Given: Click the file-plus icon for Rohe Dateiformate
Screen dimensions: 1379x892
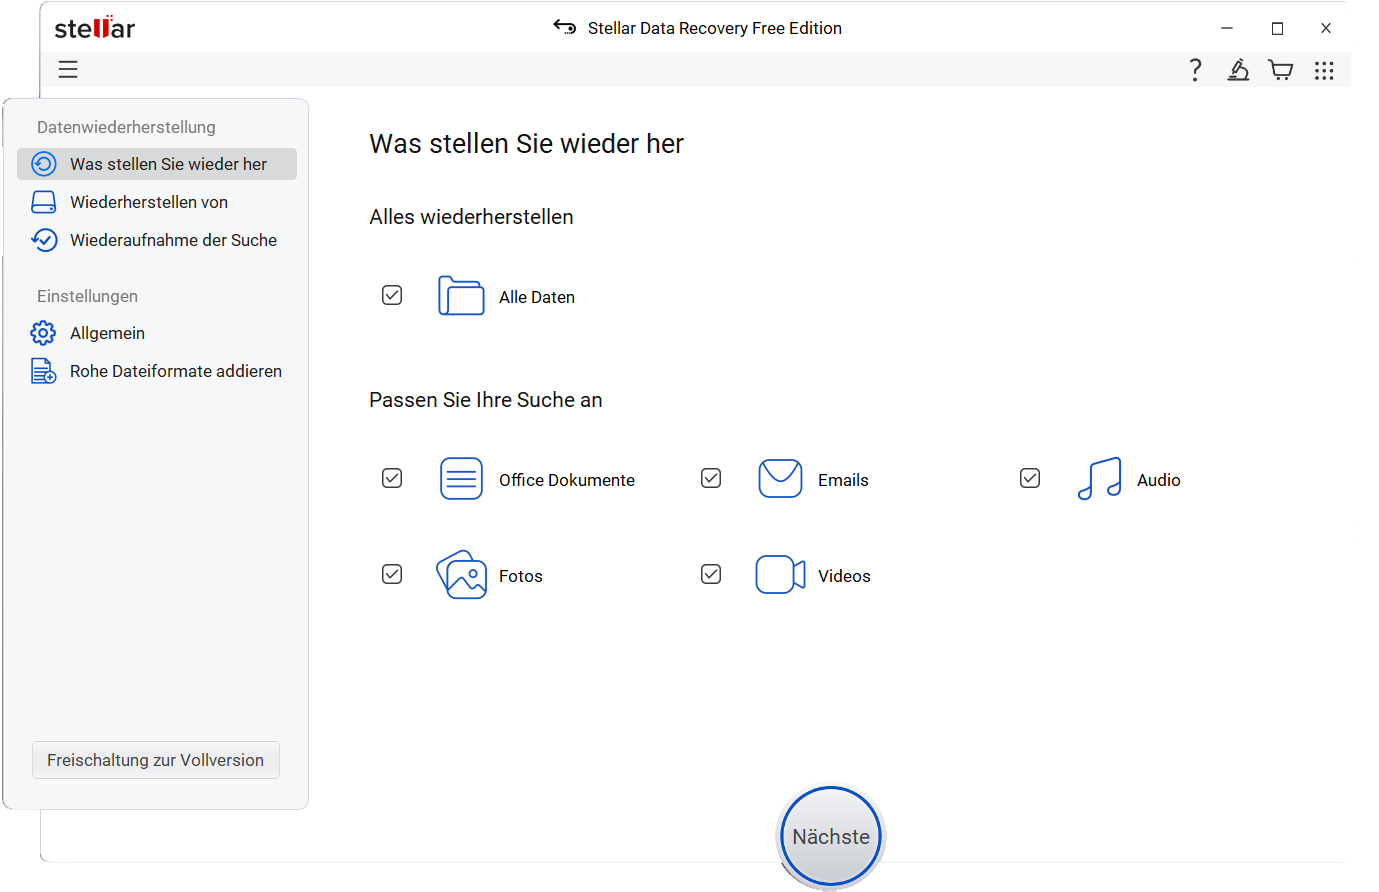Looking at the screenshot, I should (43, 371).
